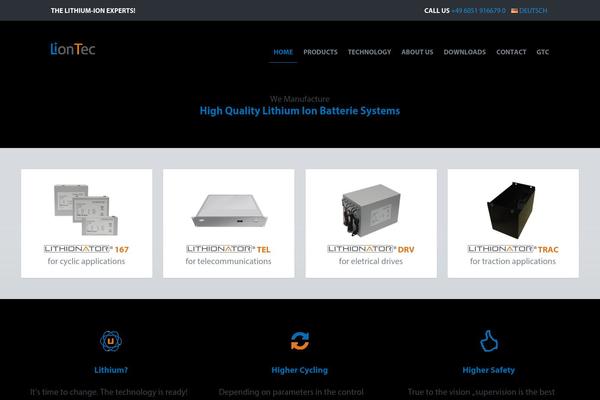
Task: Go to the Contact page
Action: click(x=511, y=52)
